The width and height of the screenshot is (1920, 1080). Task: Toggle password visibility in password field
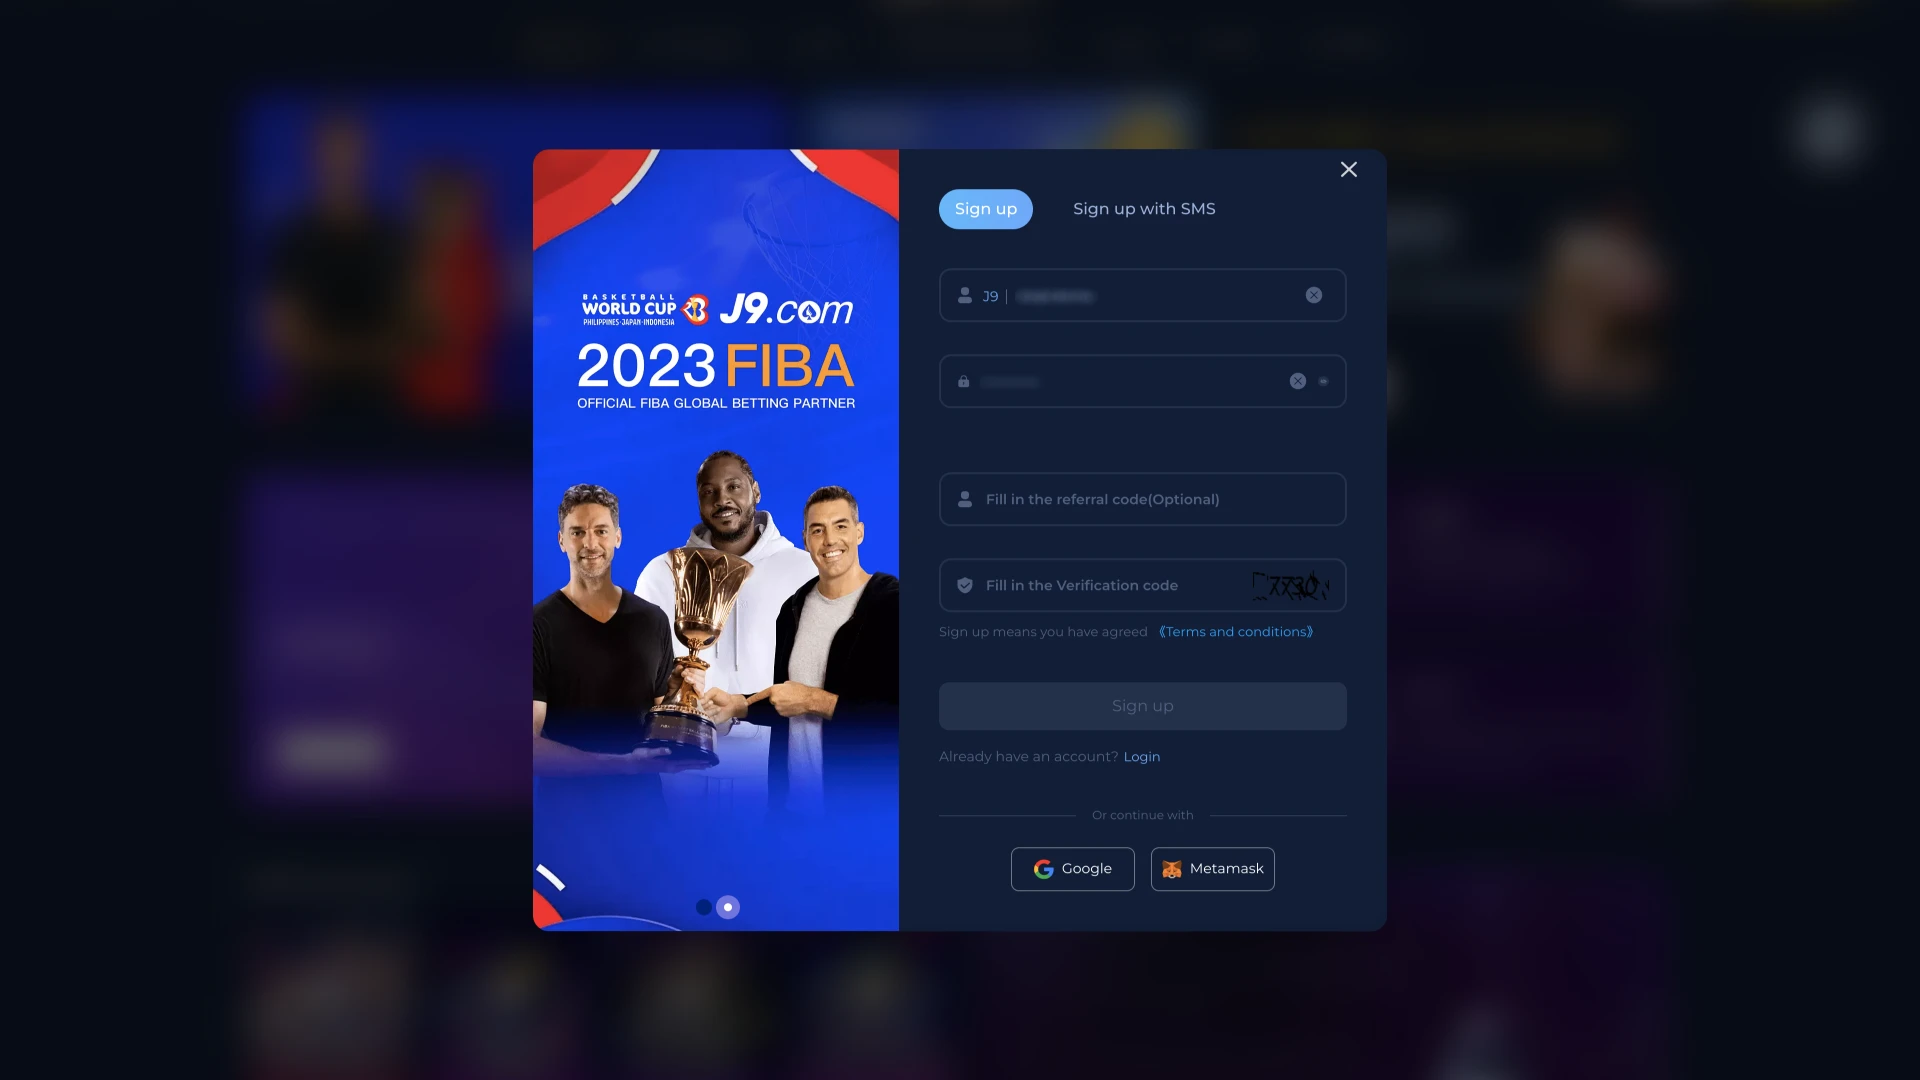(x=1323, y=381)
